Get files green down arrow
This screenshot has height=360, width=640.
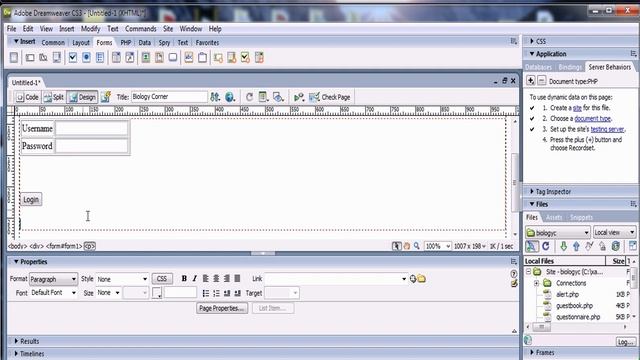pyautogui.click(x=563, y=246)
